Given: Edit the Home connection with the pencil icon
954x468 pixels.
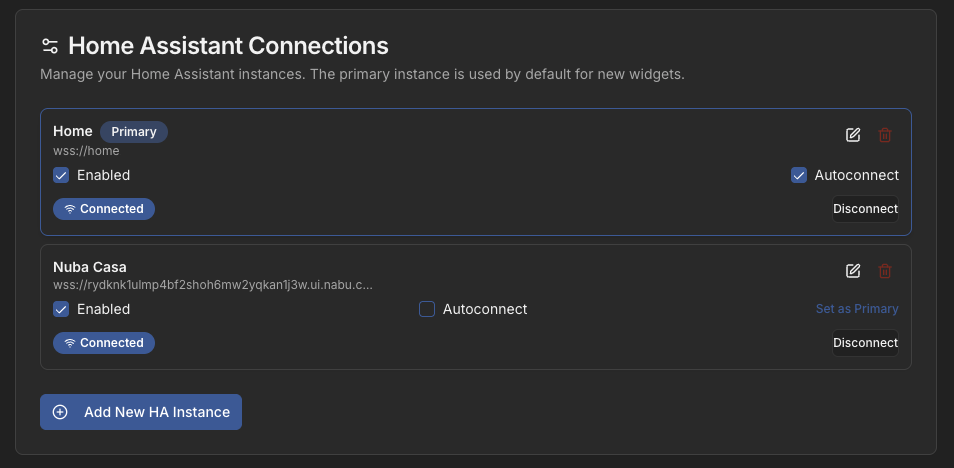Looking at the screenshot, I should (853, 135).
